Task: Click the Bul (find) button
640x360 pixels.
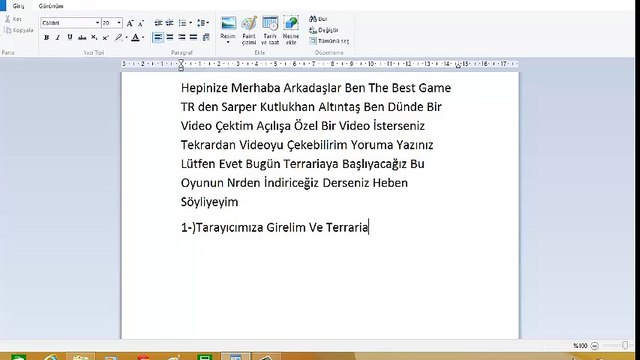Action: (x=318, y=19)
